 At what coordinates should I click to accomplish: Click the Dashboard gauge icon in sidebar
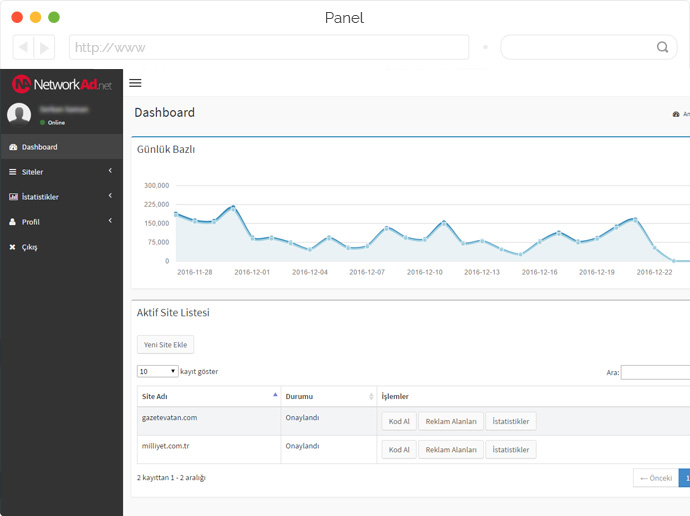(13, 147)
